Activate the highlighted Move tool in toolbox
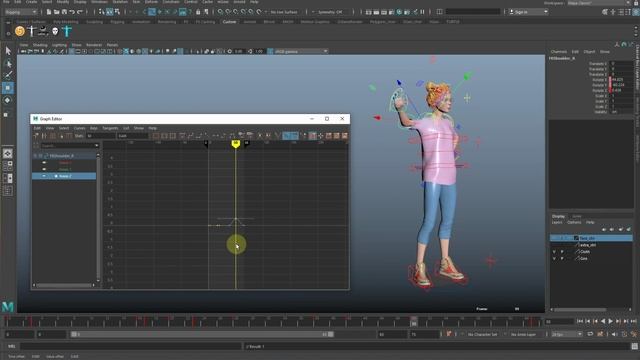 (8, 88)
